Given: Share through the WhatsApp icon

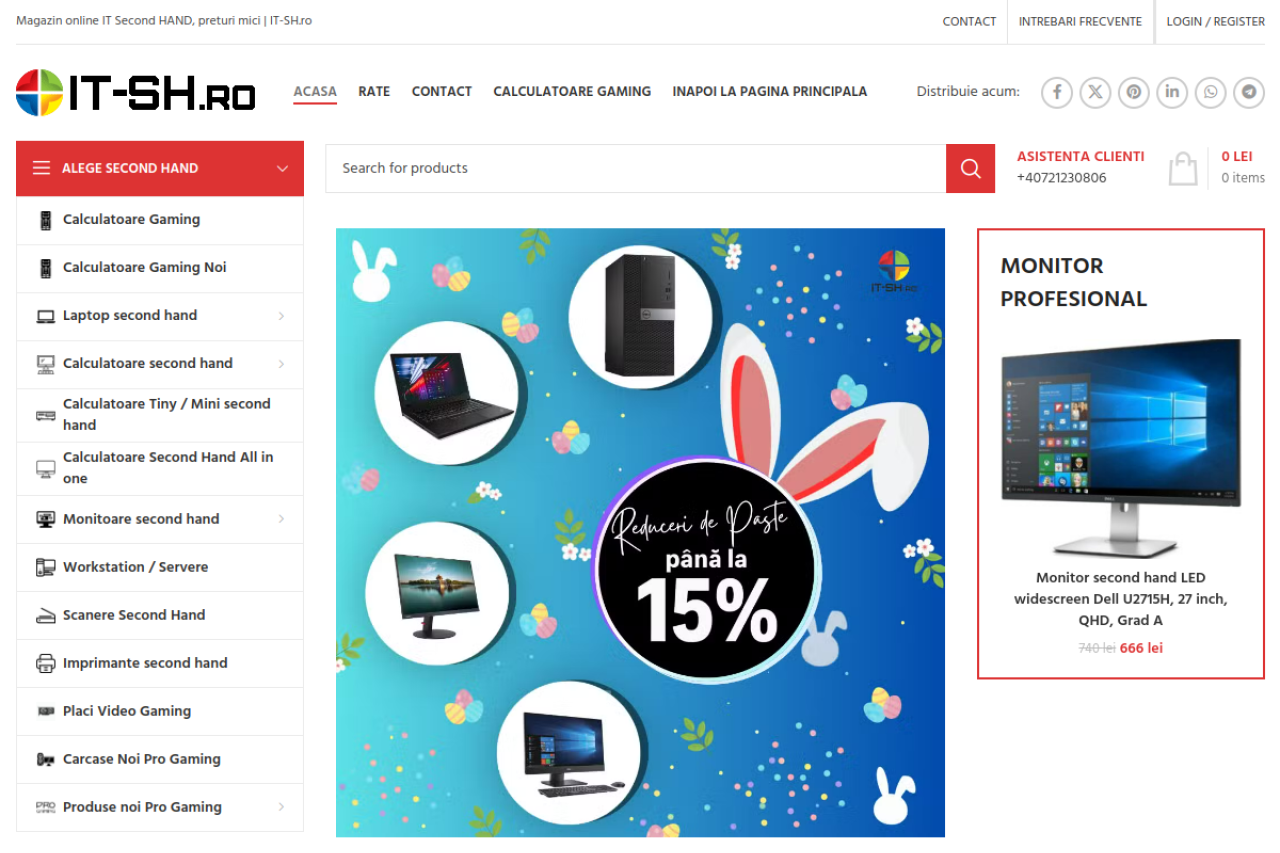Looking at the screenshot, I should pyautogui.click(x=1211, y=92).
